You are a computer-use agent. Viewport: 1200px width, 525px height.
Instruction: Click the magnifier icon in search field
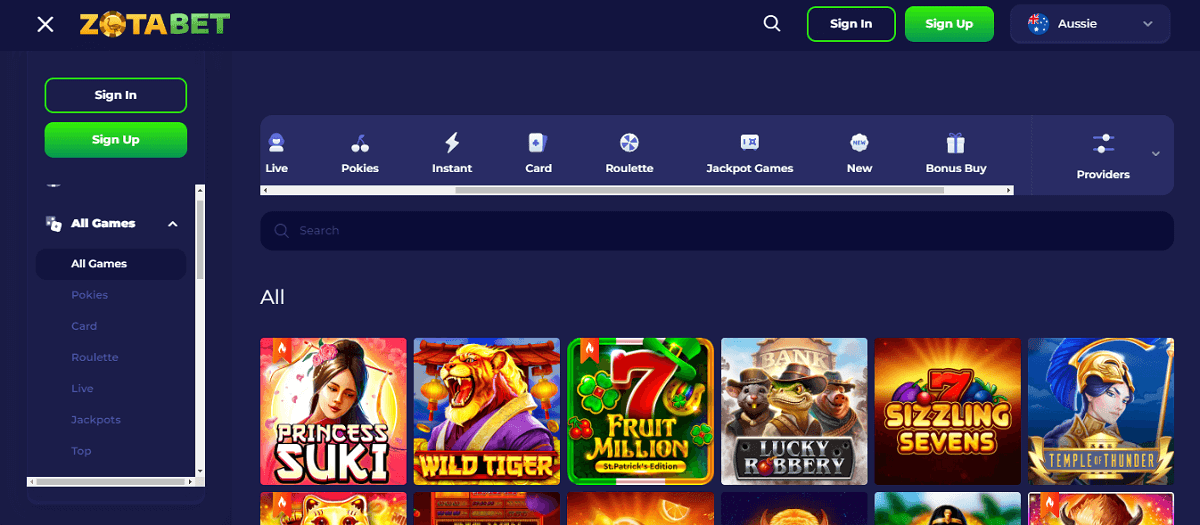tap(282, 231)
